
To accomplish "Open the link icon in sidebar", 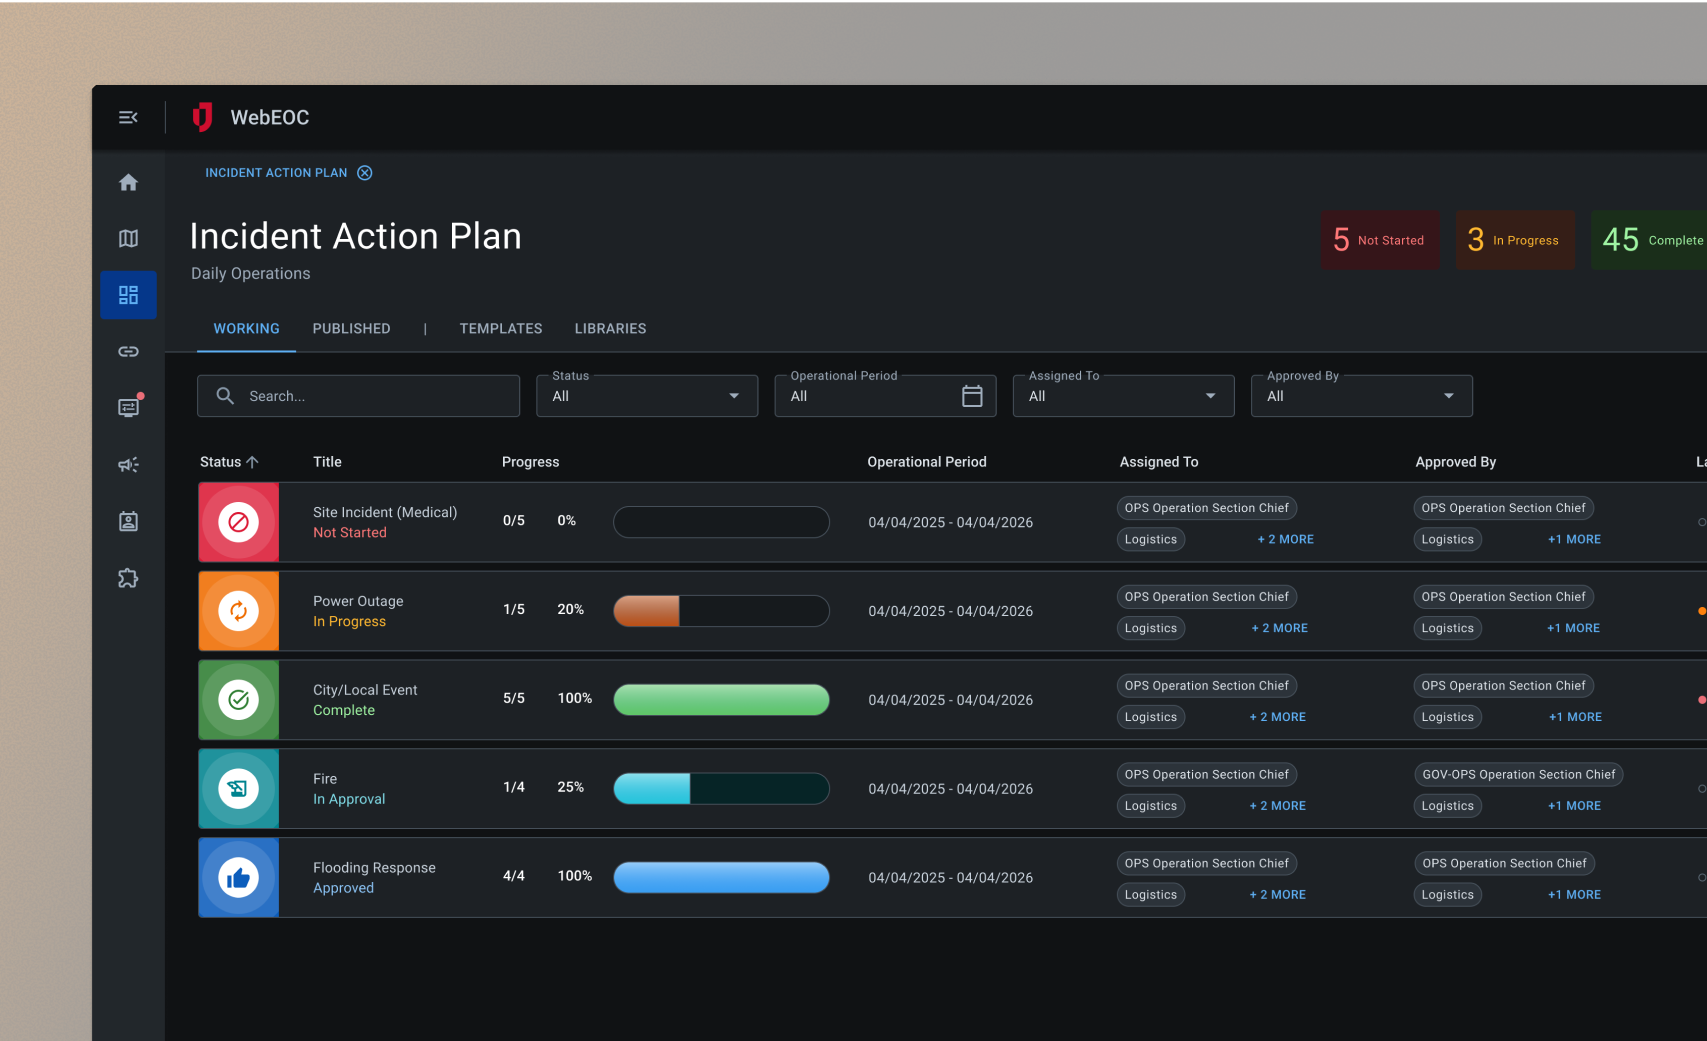I will tap(128, 352).
